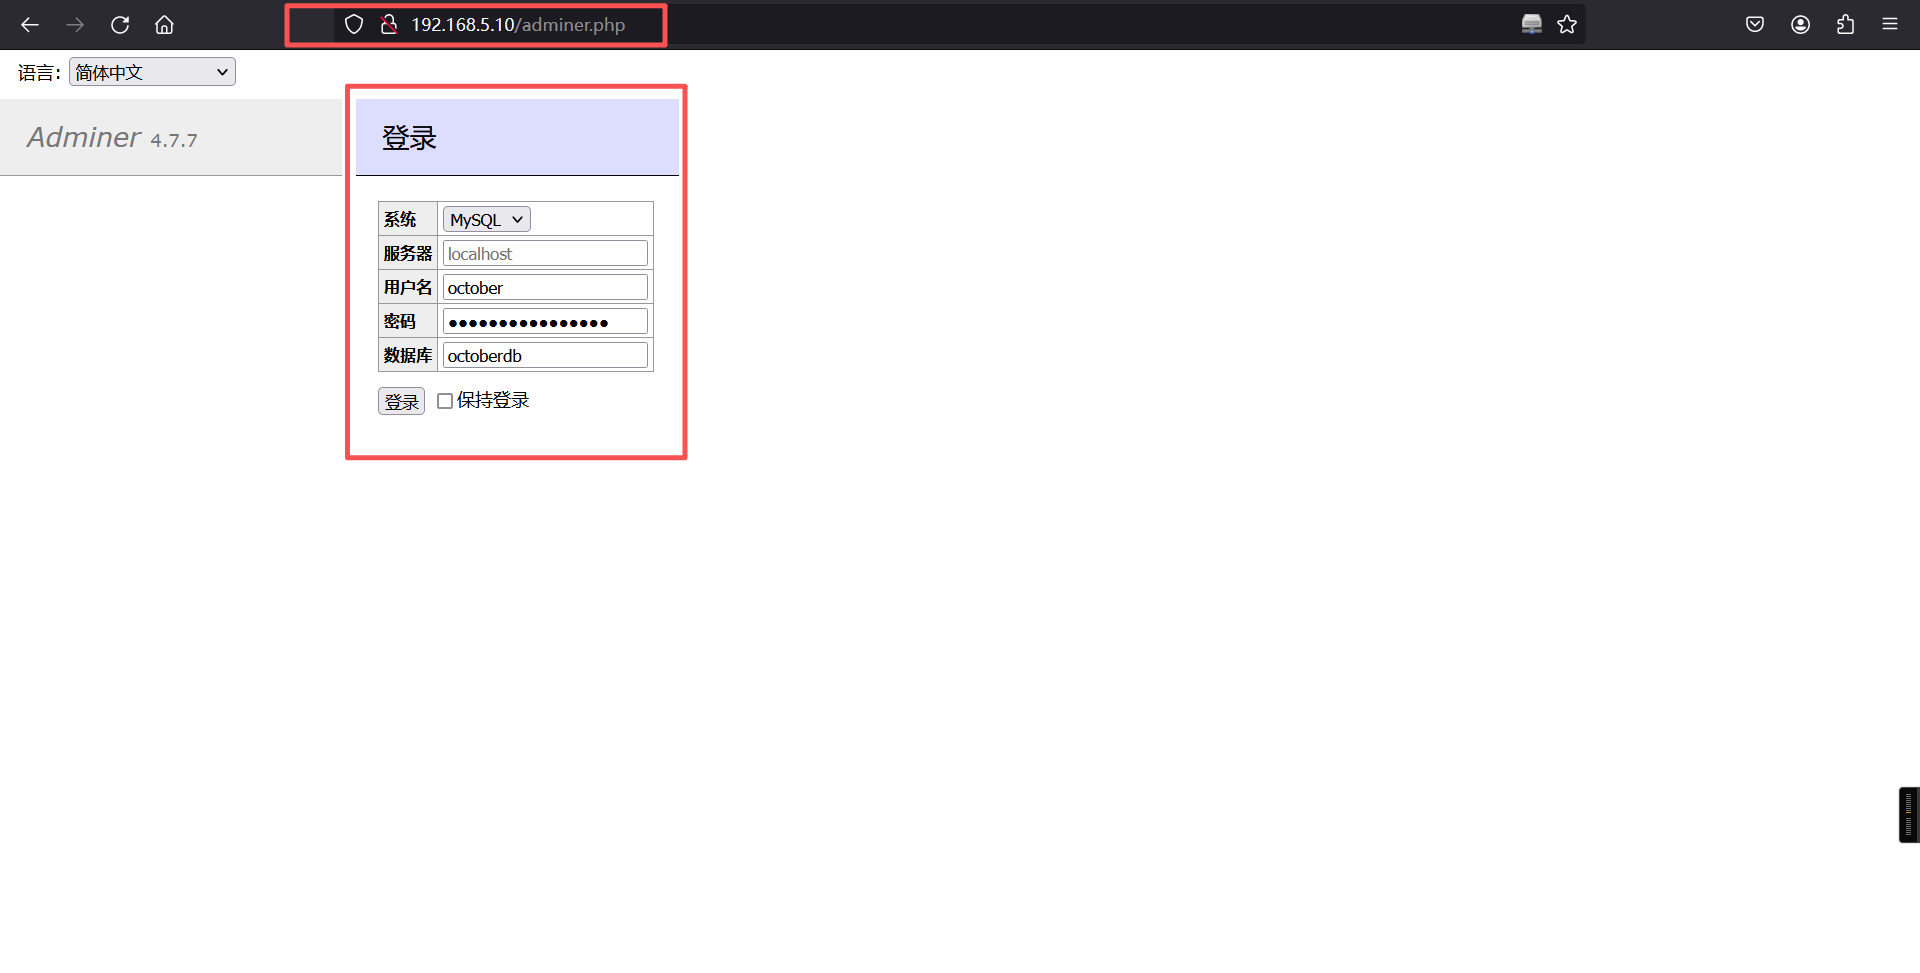Open the browser hamburger menu

pos(1890,24)
